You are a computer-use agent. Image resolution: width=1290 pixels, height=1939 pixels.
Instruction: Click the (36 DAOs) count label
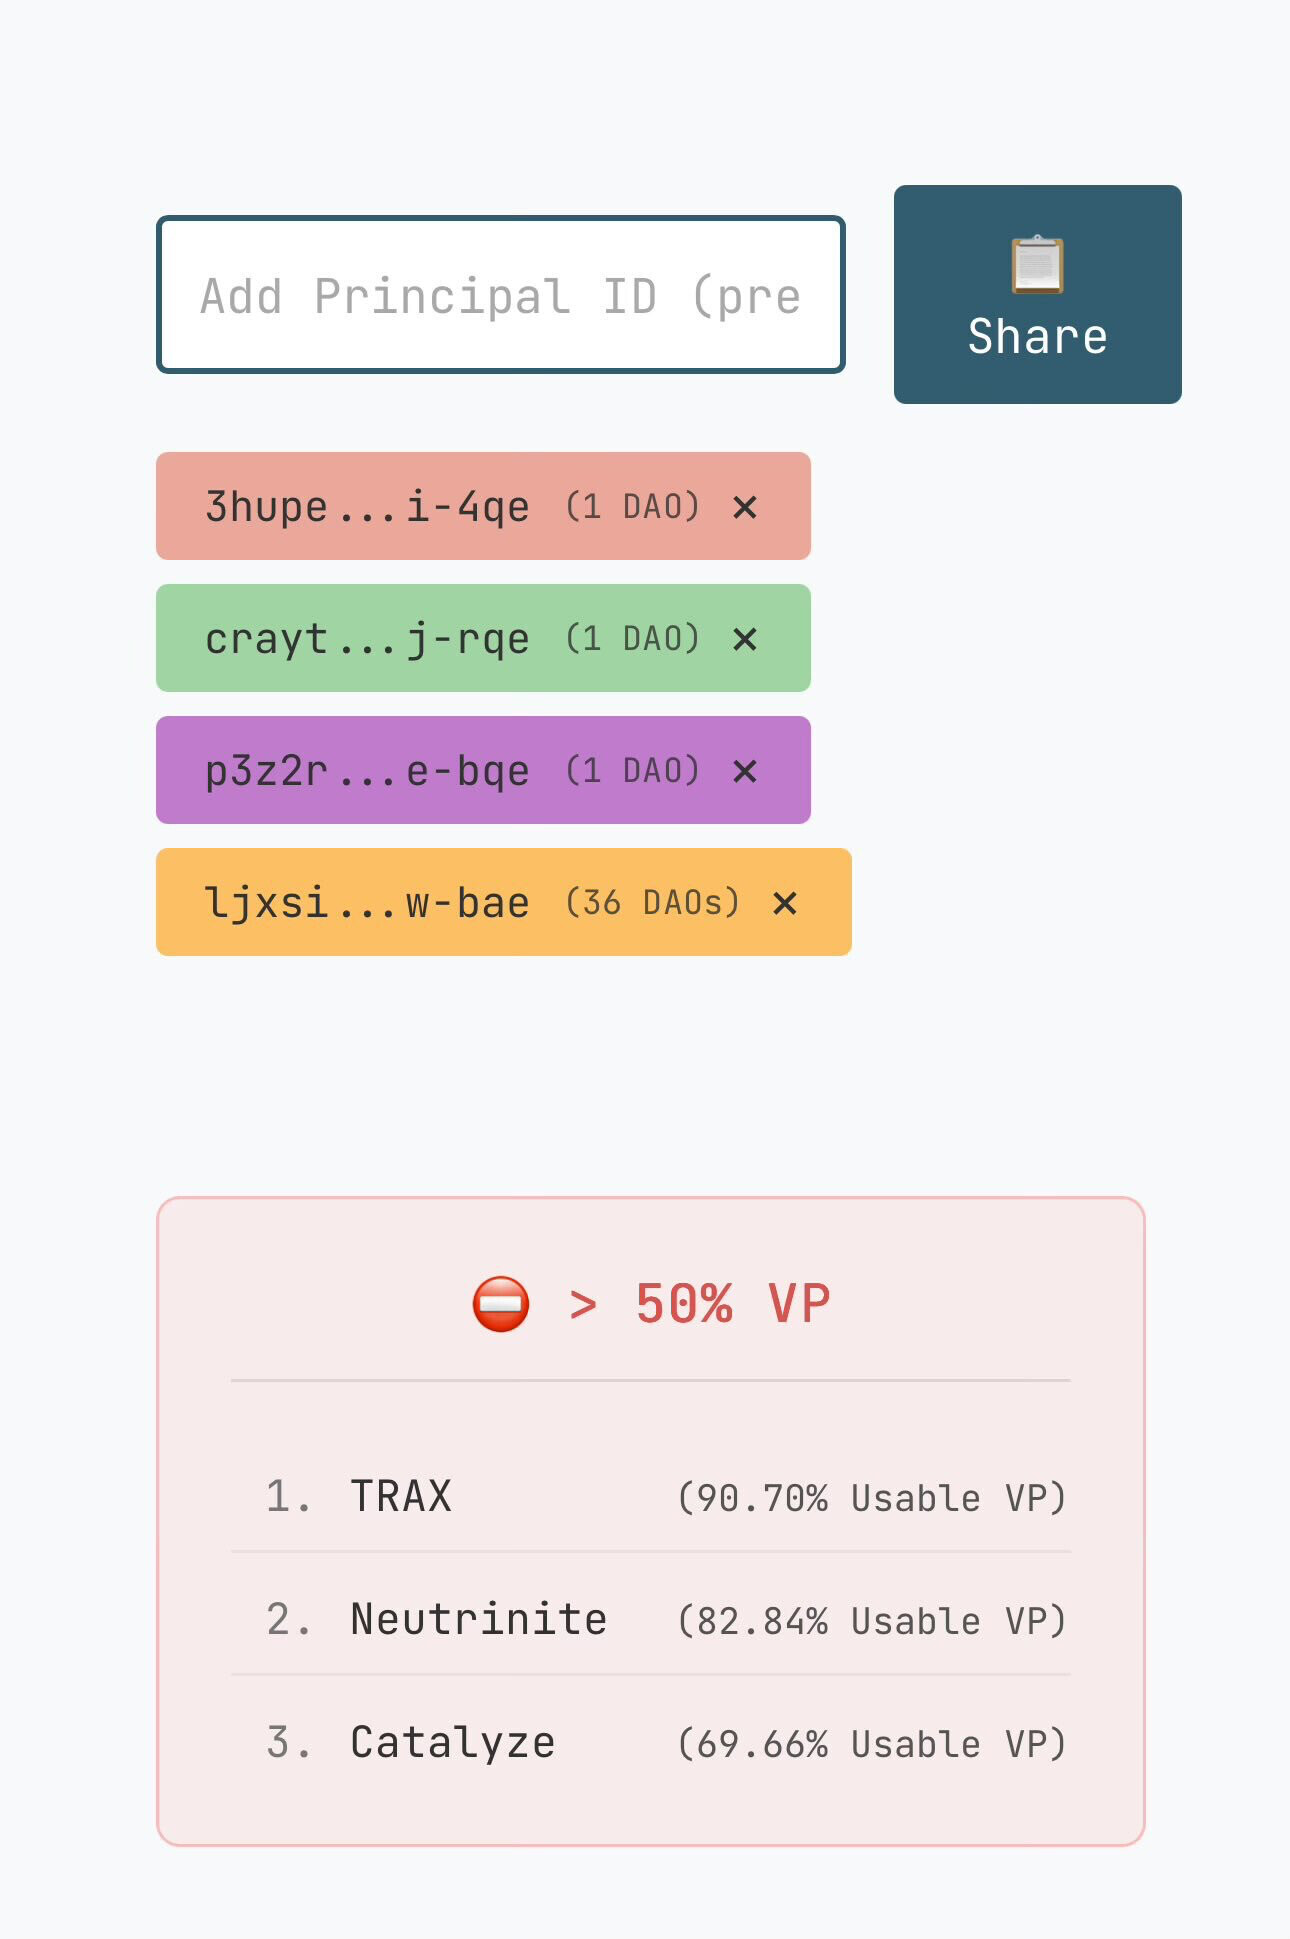point(652,903)
